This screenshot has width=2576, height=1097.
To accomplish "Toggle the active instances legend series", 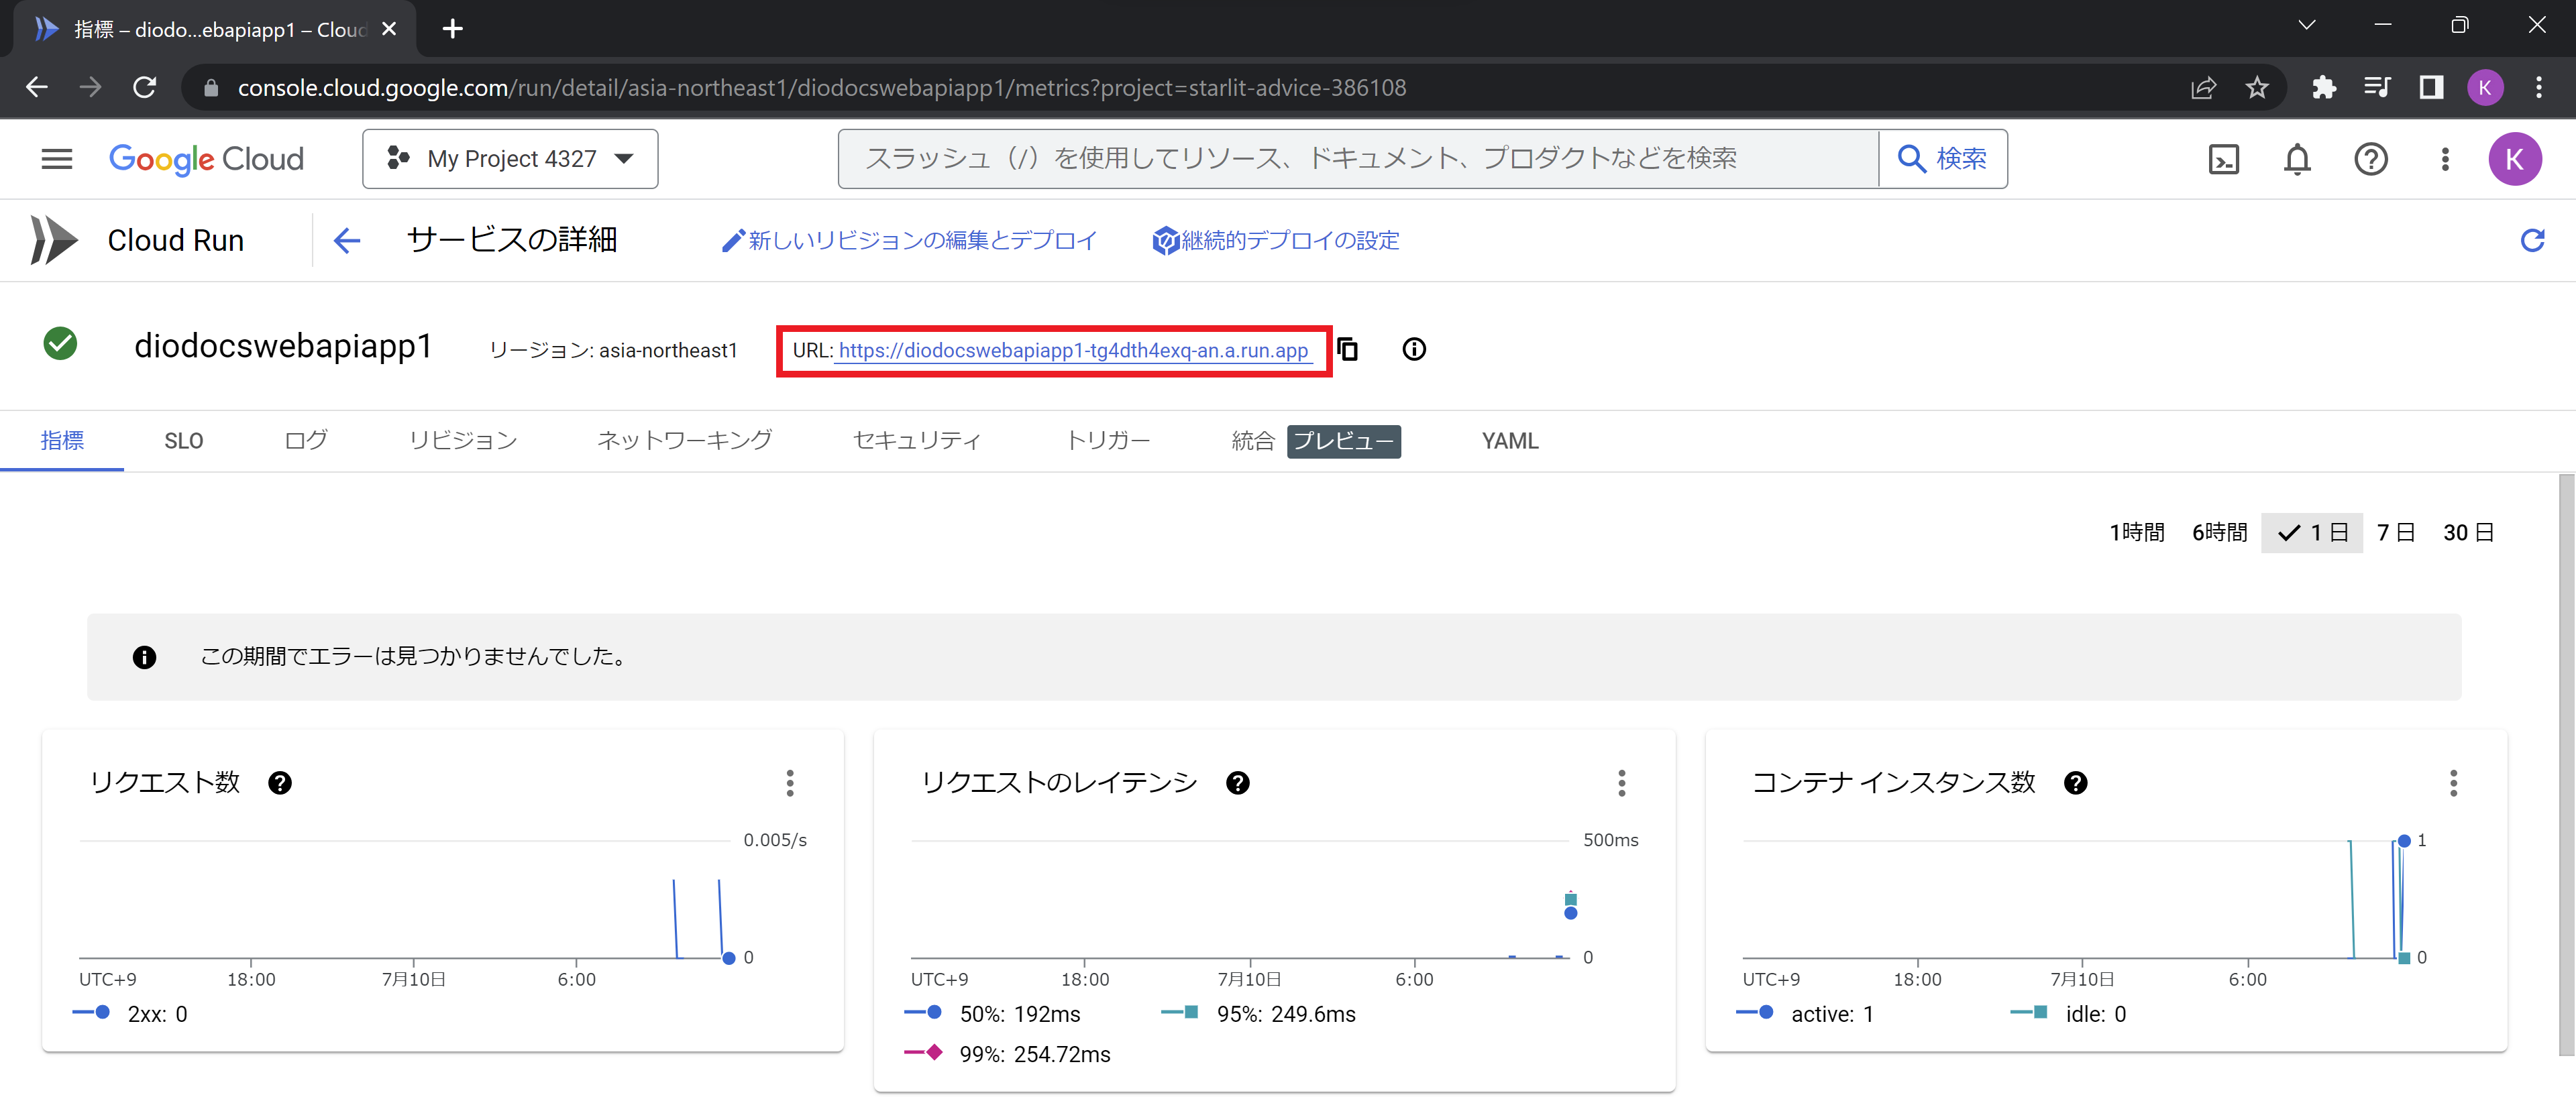I will 1805,1014.
